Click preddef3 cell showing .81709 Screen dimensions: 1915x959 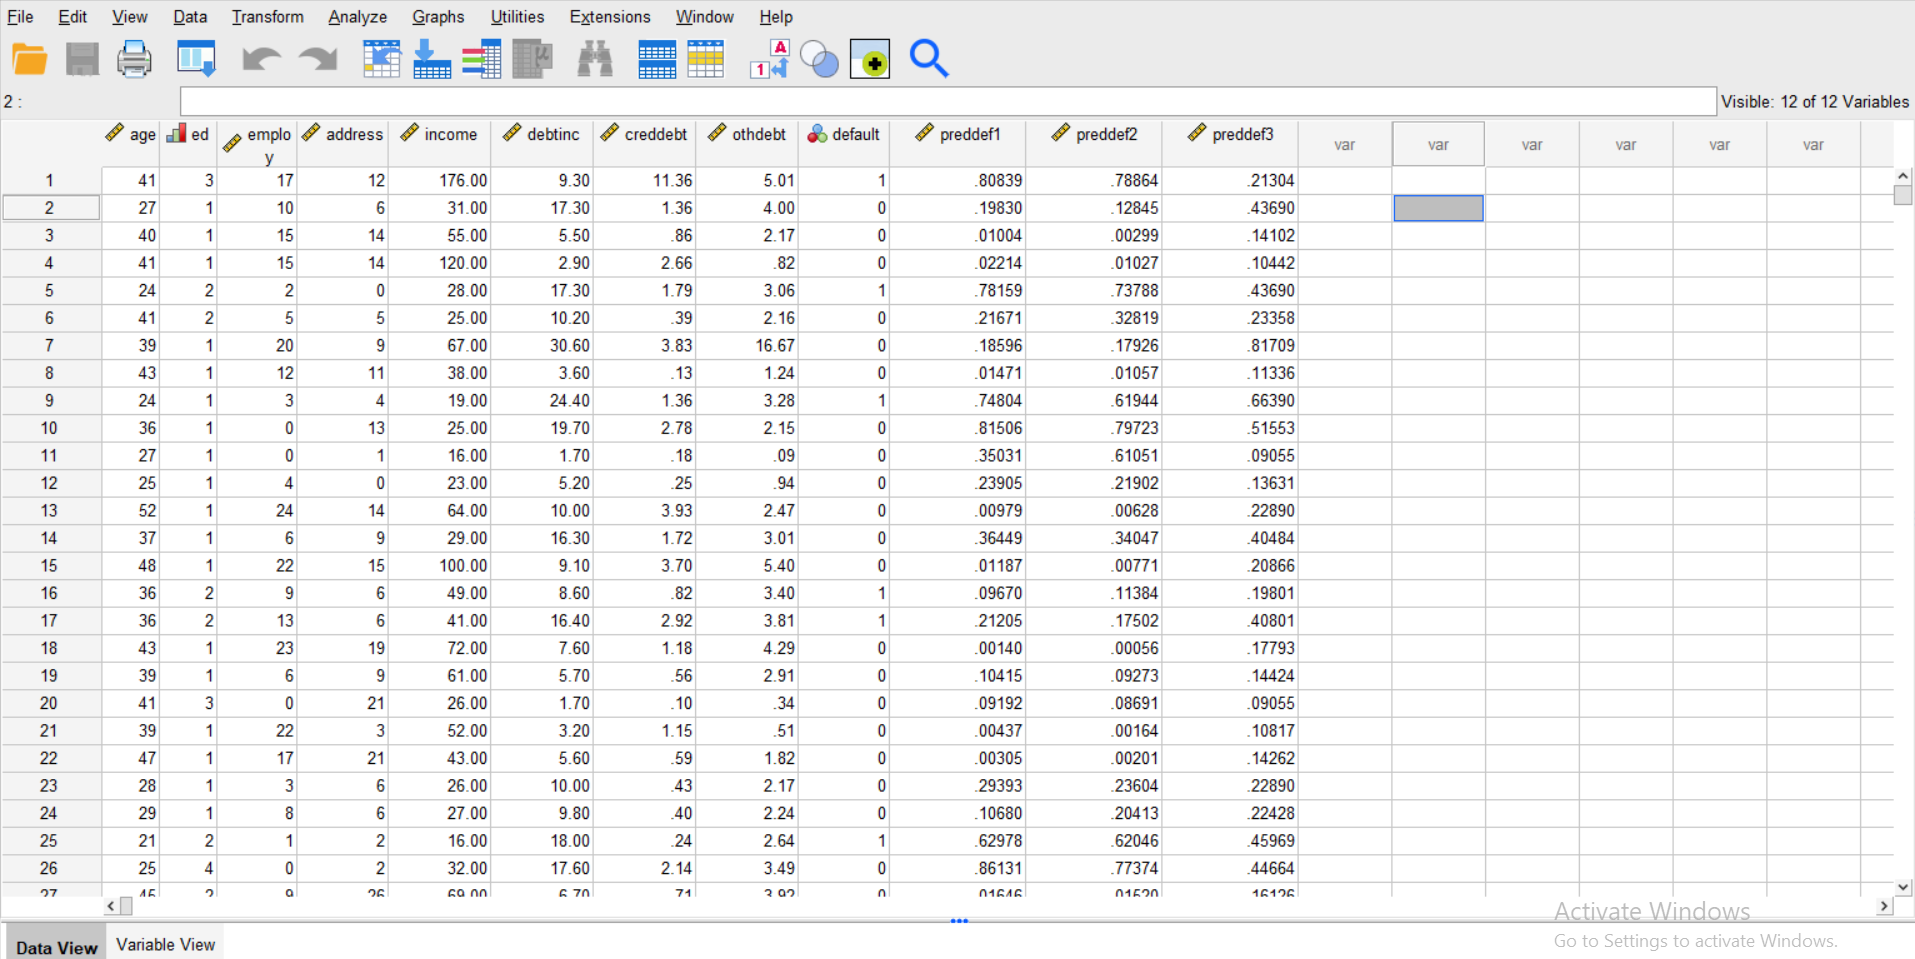(1230, 346)
